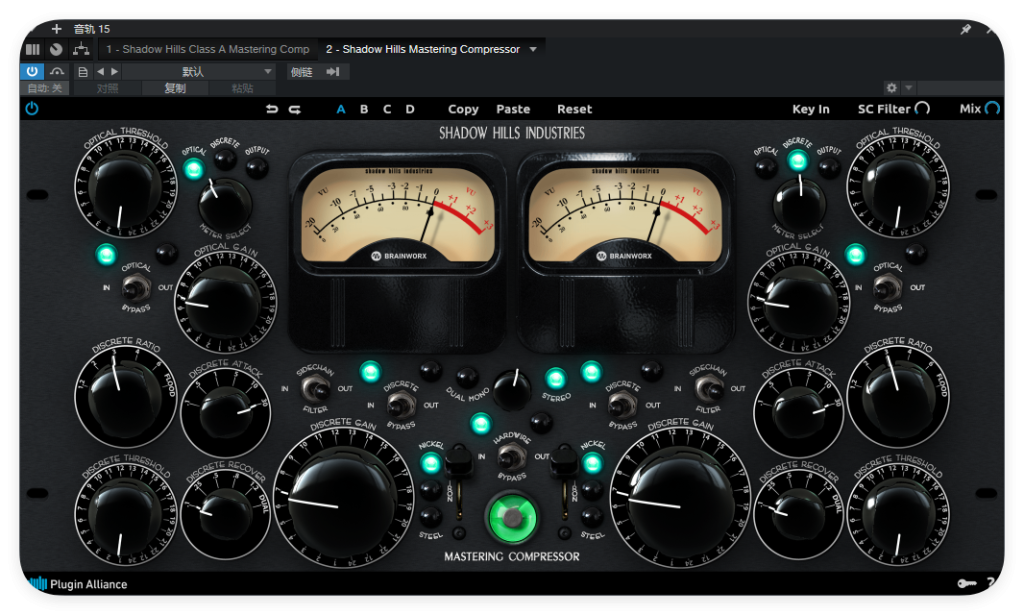Viewport: 1024px width, 615px height.
Task: Click the license key icon
Action: (967, 583)
